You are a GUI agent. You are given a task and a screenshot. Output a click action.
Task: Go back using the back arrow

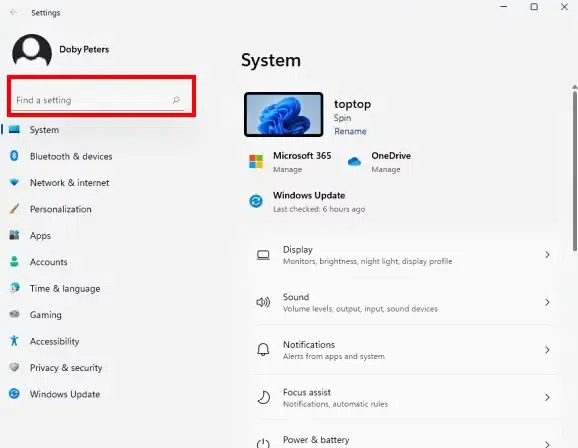coord(14,13)
